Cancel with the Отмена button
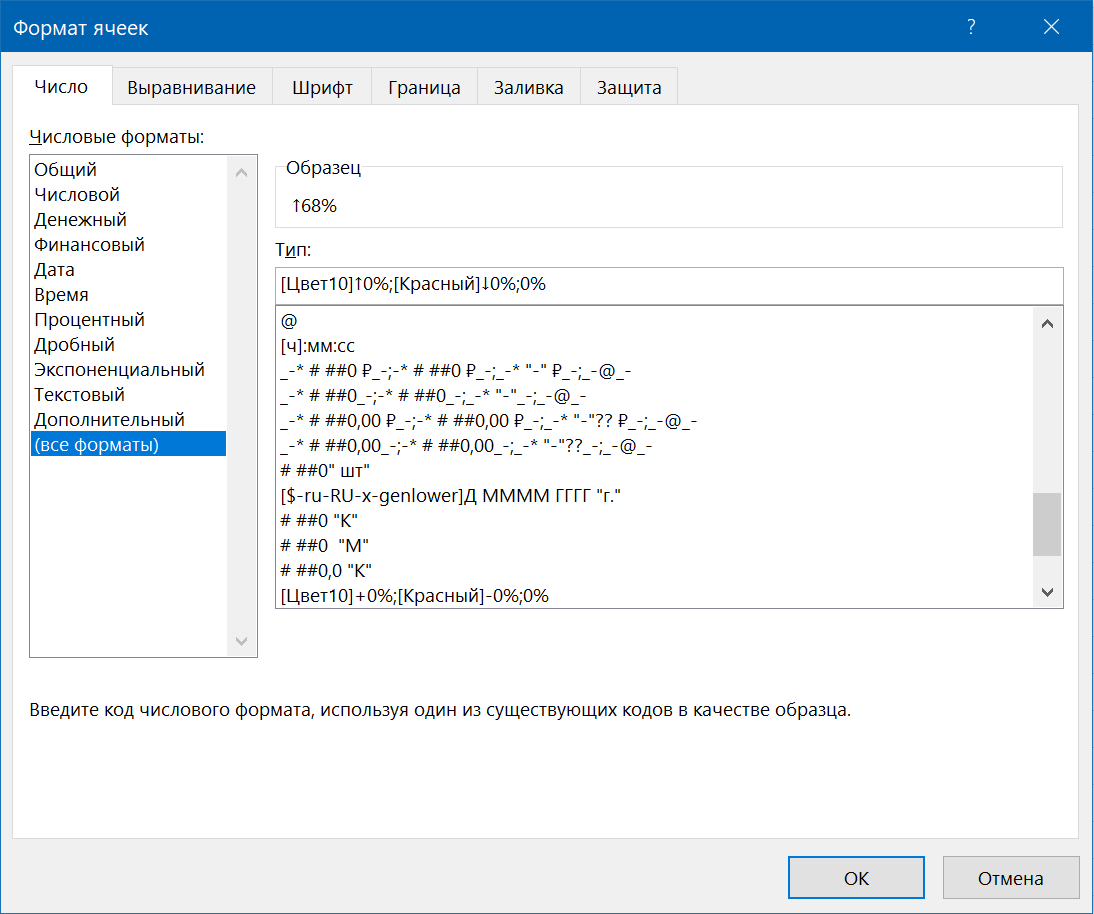The image size is (1094, 914). [1010, 878]
